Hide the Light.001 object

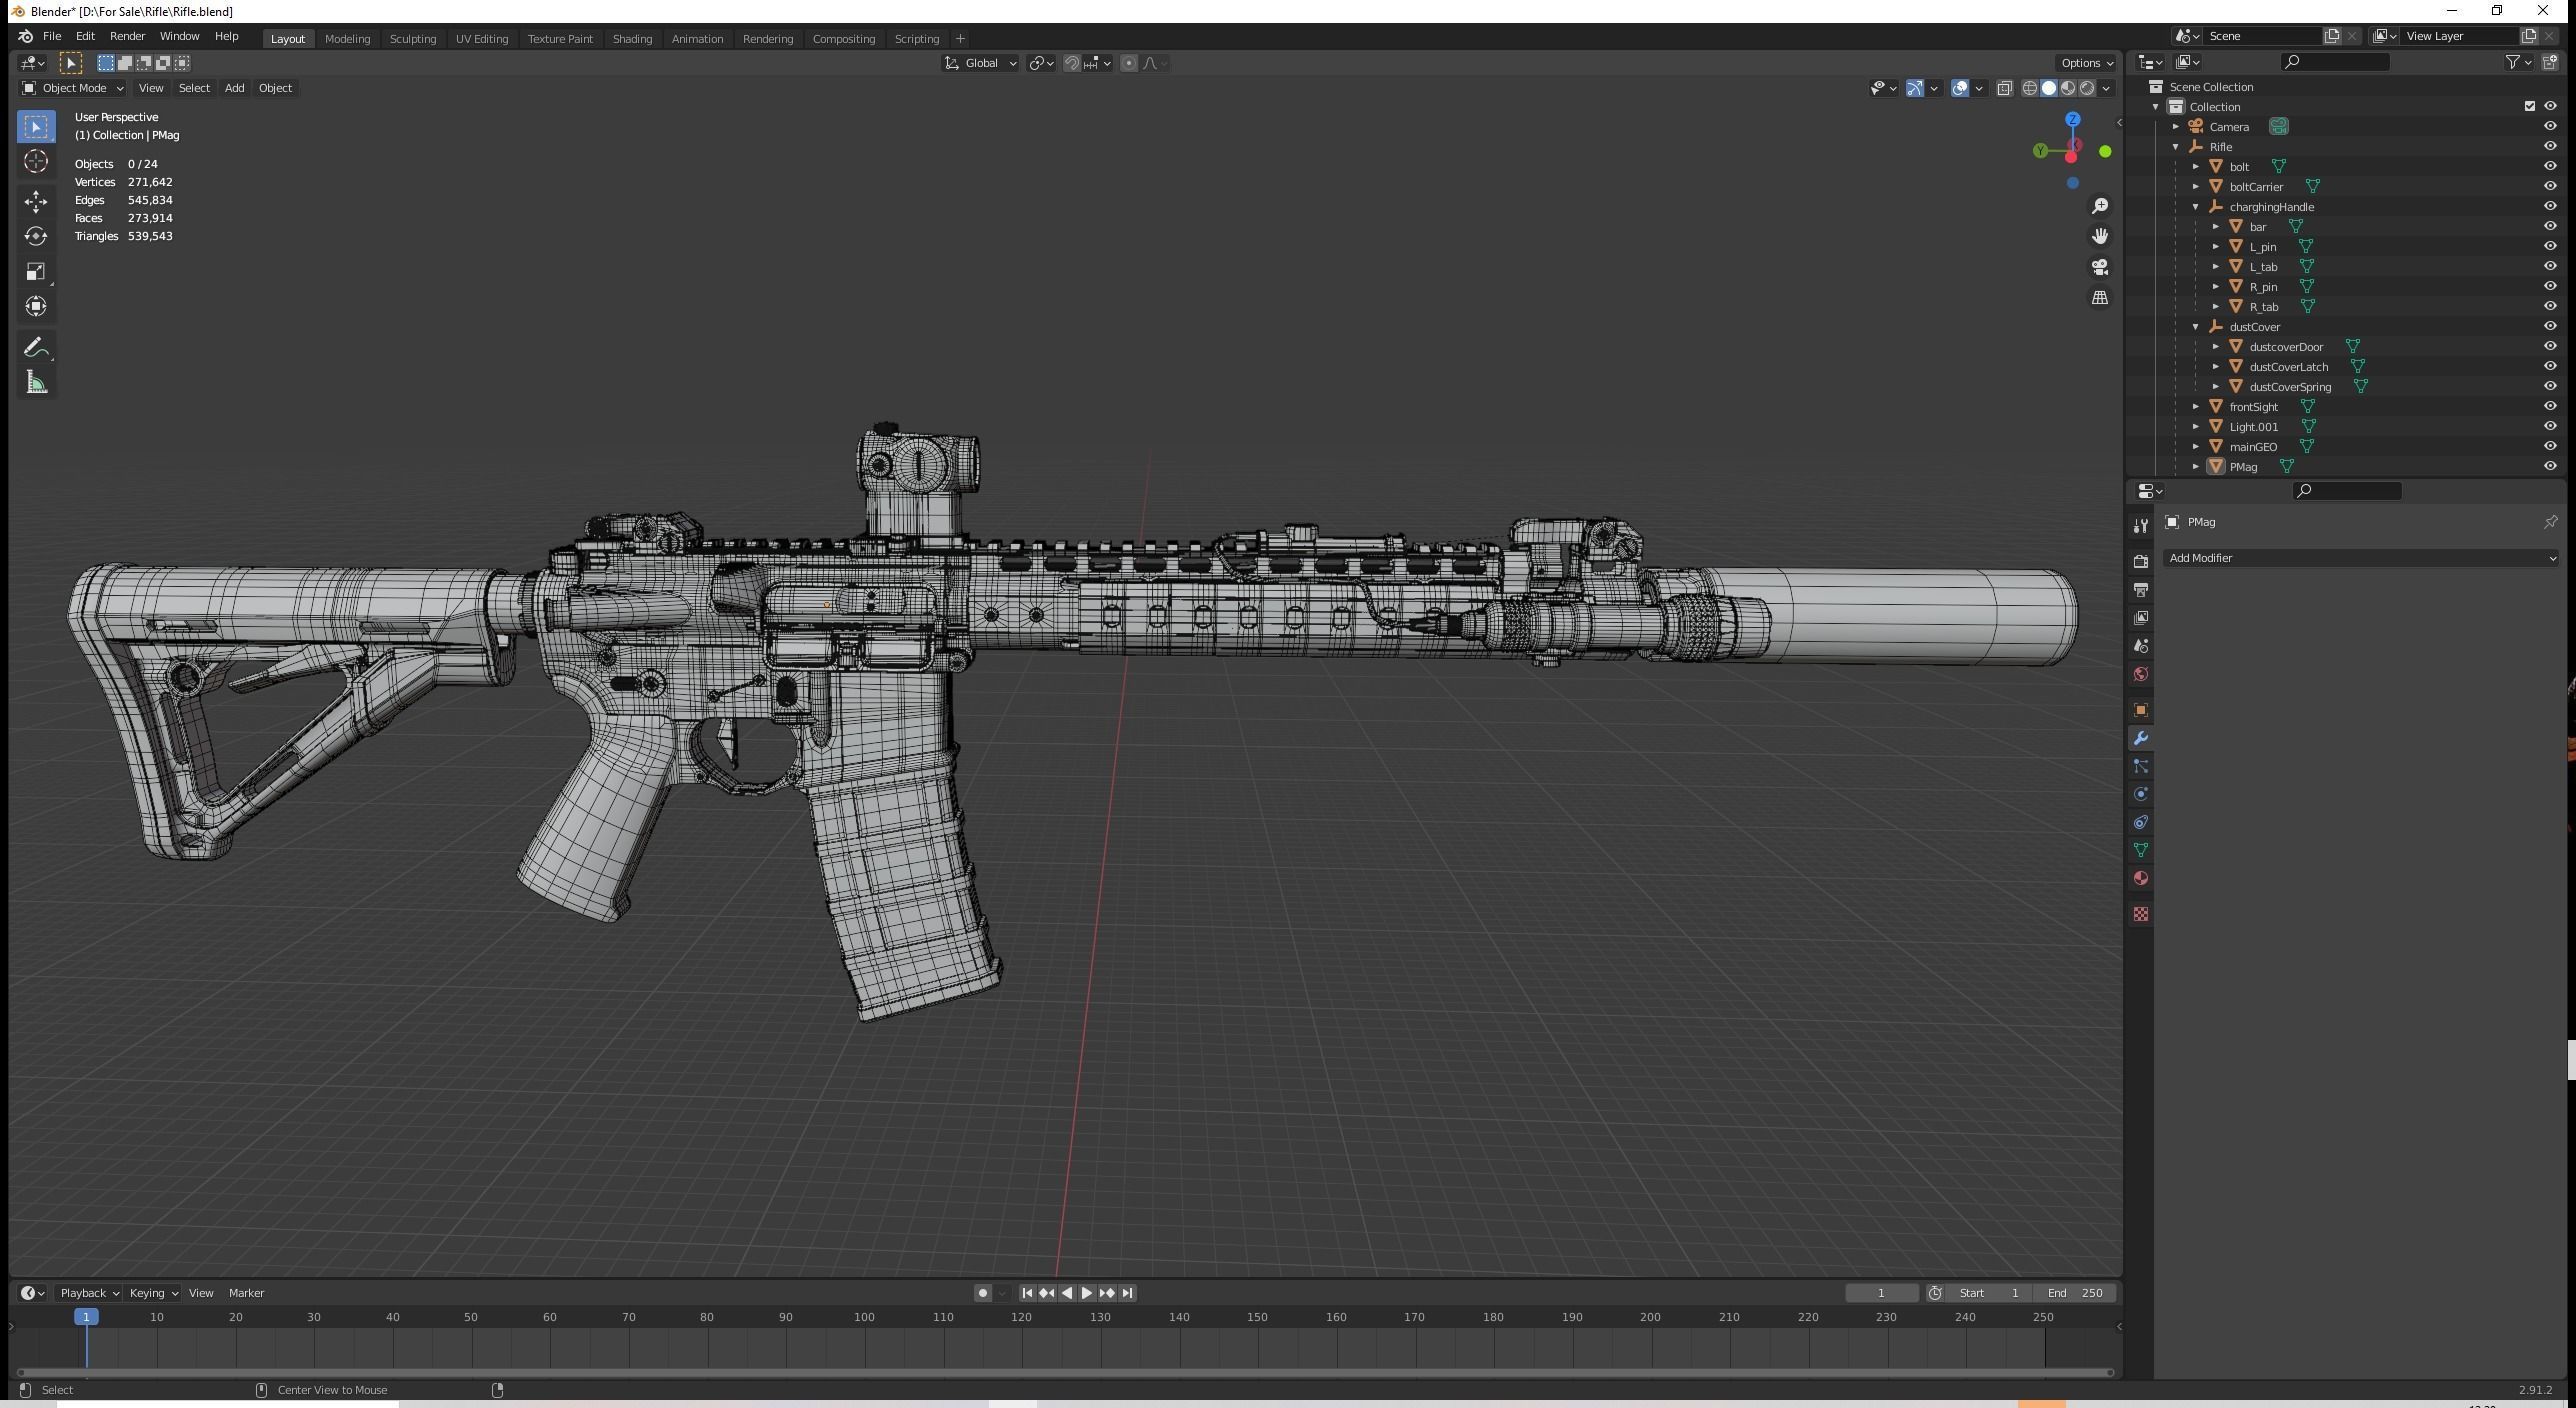click(x=2550, y=426)
